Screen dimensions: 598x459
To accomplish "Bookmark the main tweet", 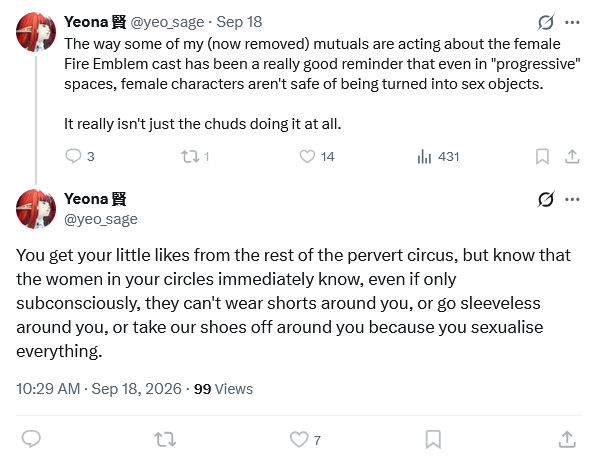I will tap(433, 439).
